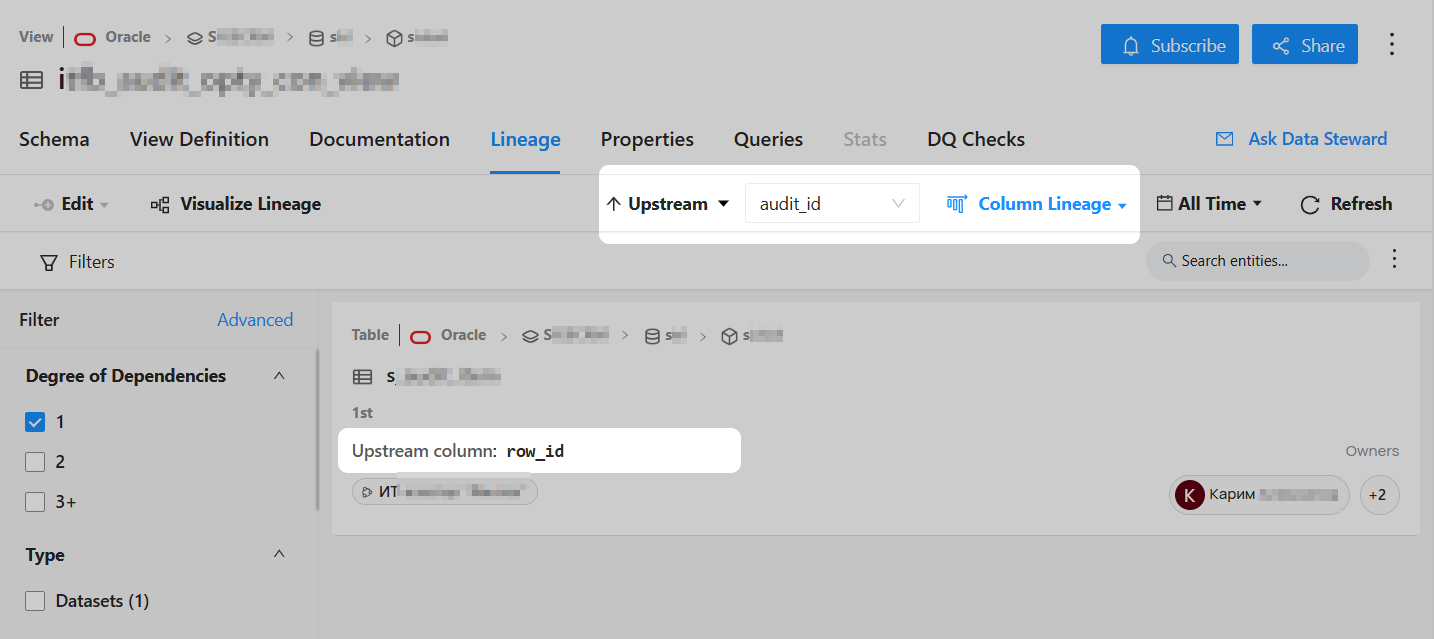The width and height of the screenshot is (1434, 639).
Task: Uncheck degree of dependencies 1
Action: point(35,422)
